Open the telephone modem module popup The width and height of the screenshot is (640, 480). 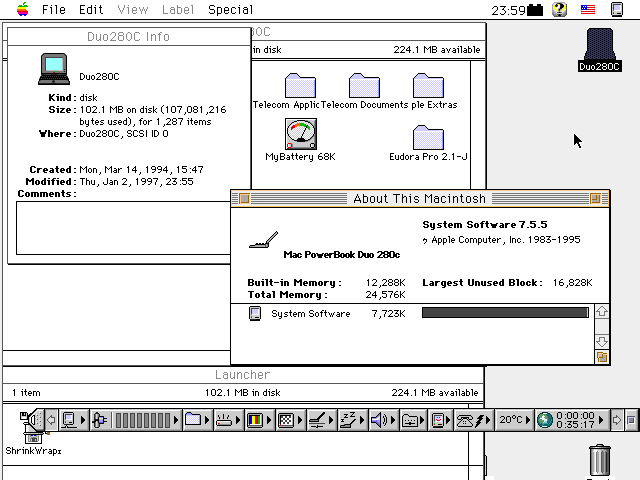tap(473, 420)
